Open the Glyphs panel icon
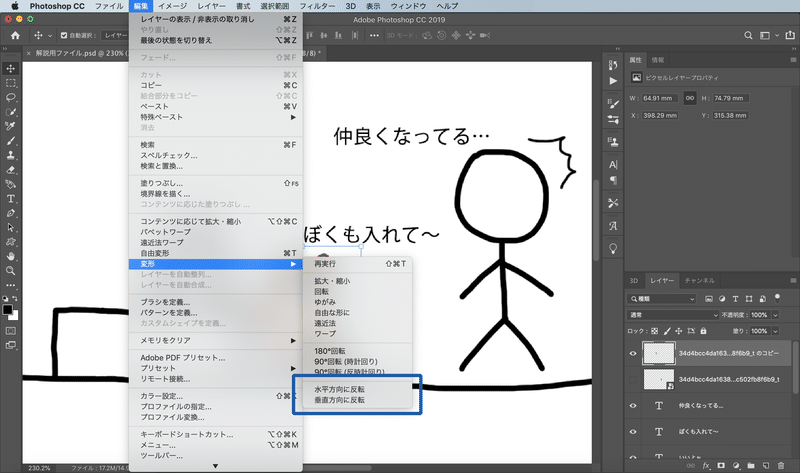 [x=613, y=226]
